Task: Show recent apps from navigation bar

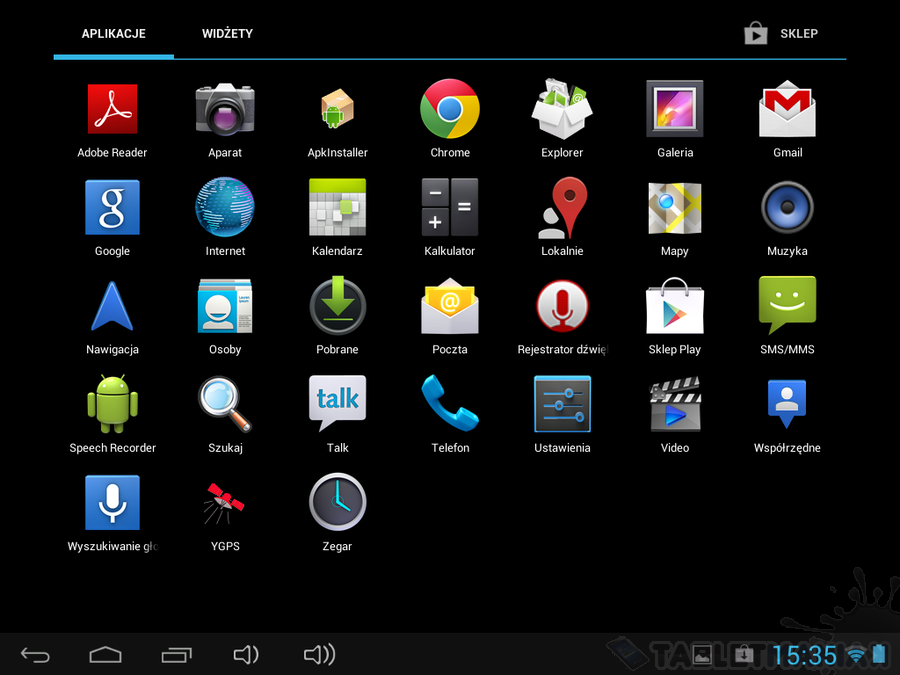Action: pyautogui.click(x=176, y=655)
